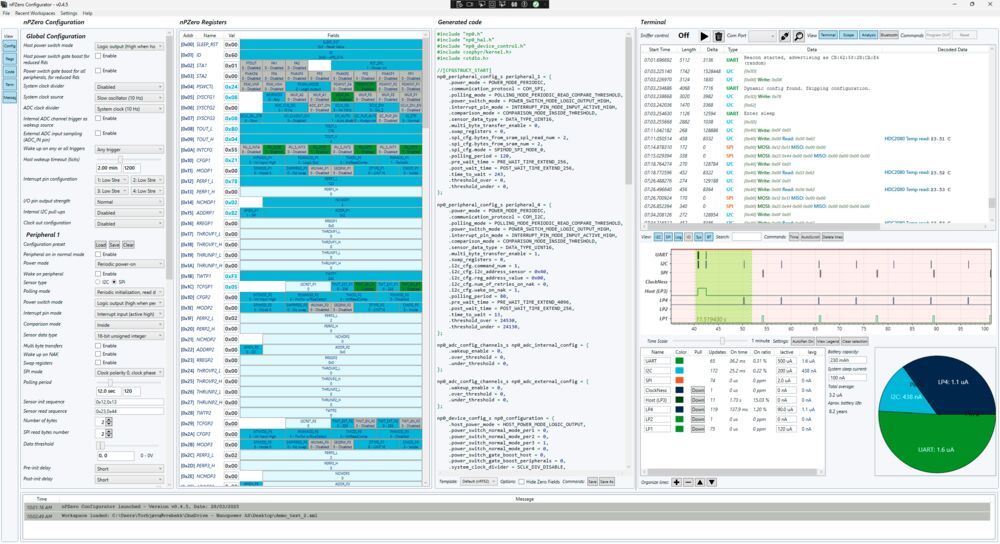The image size is (1000, 544).
Task: Open Peripheral 1 Power mode dropdown
Action: [129, 263]
